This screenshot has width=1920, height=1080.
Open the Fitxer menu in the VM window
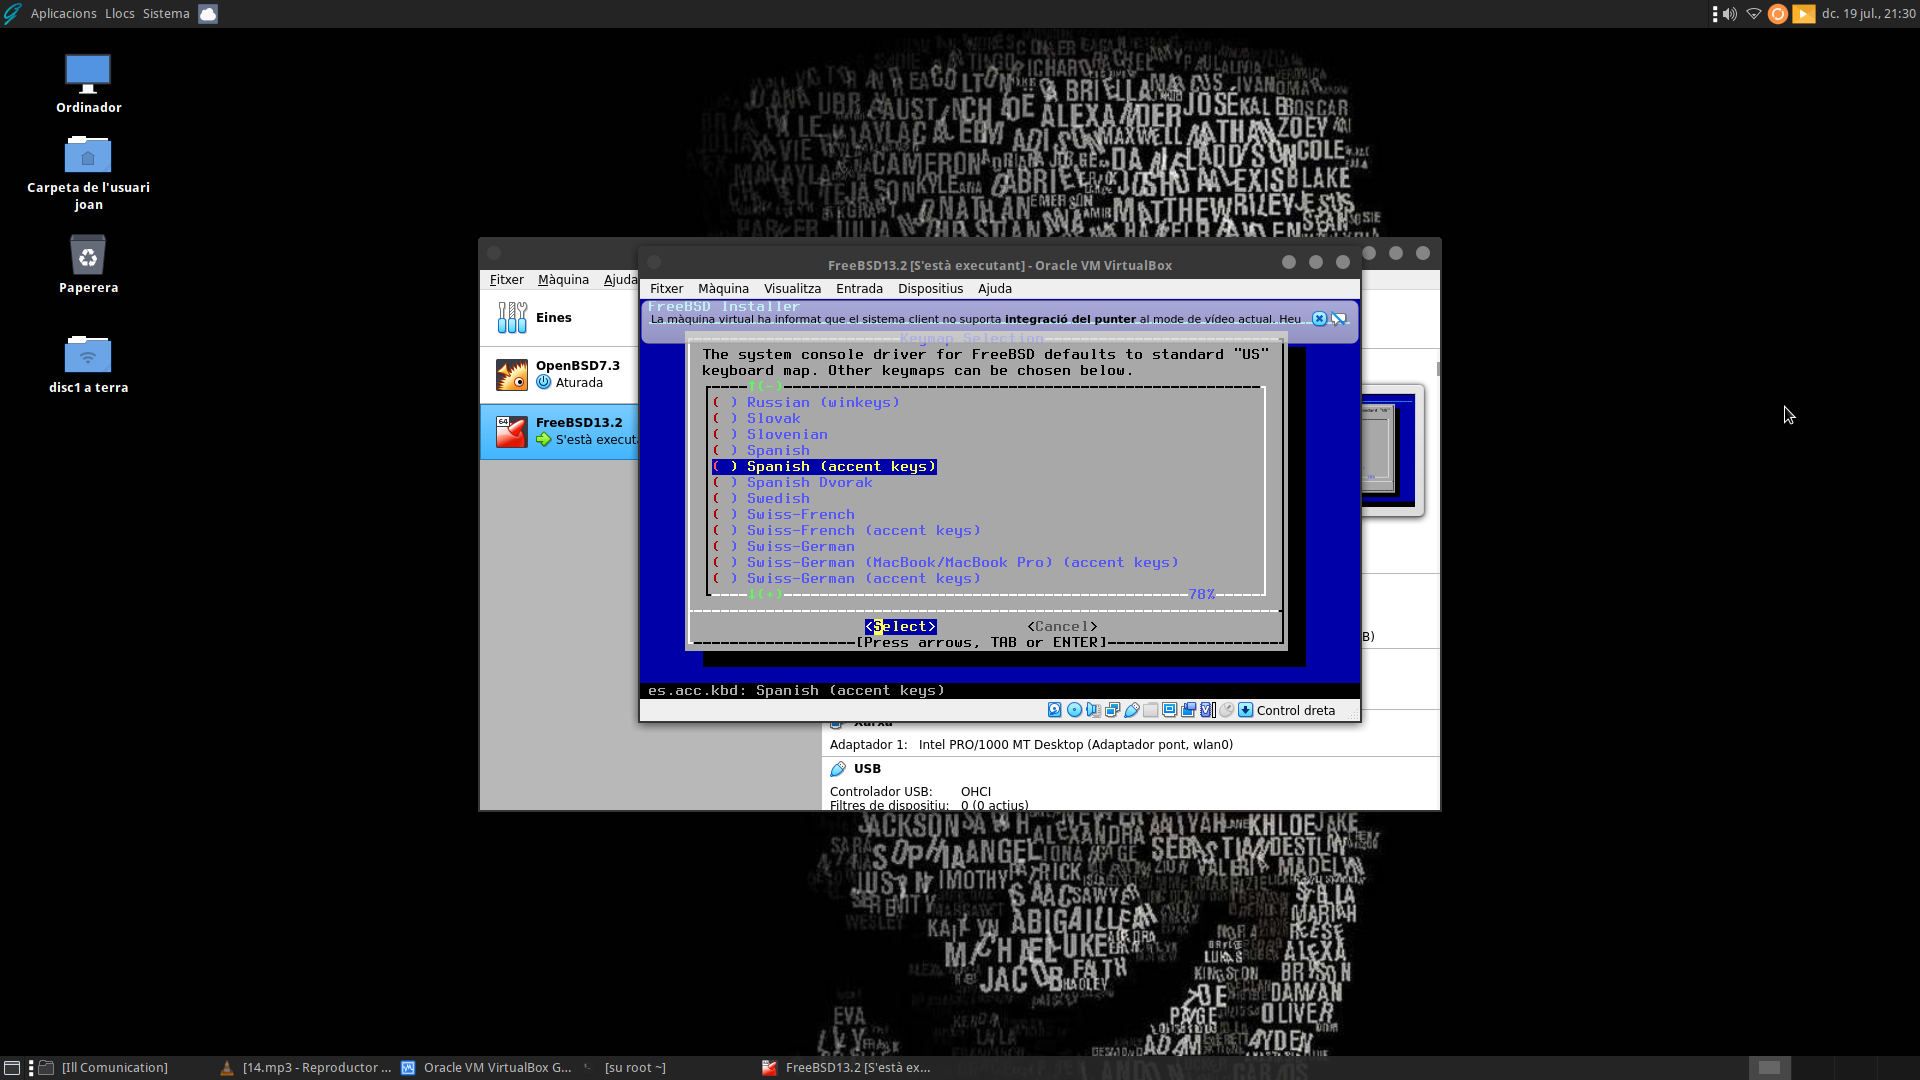(x=666, y=289)
